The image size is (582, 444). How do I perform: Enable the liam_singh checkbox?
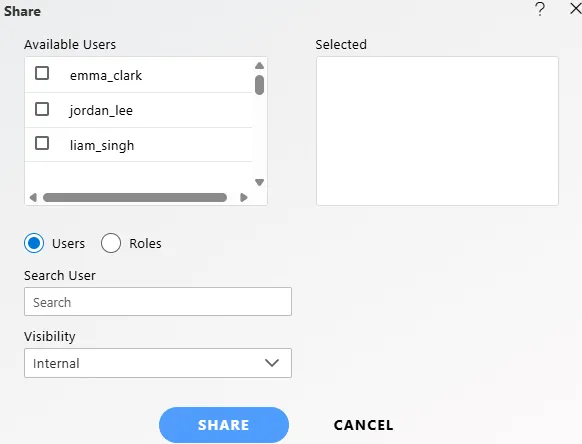42,143
